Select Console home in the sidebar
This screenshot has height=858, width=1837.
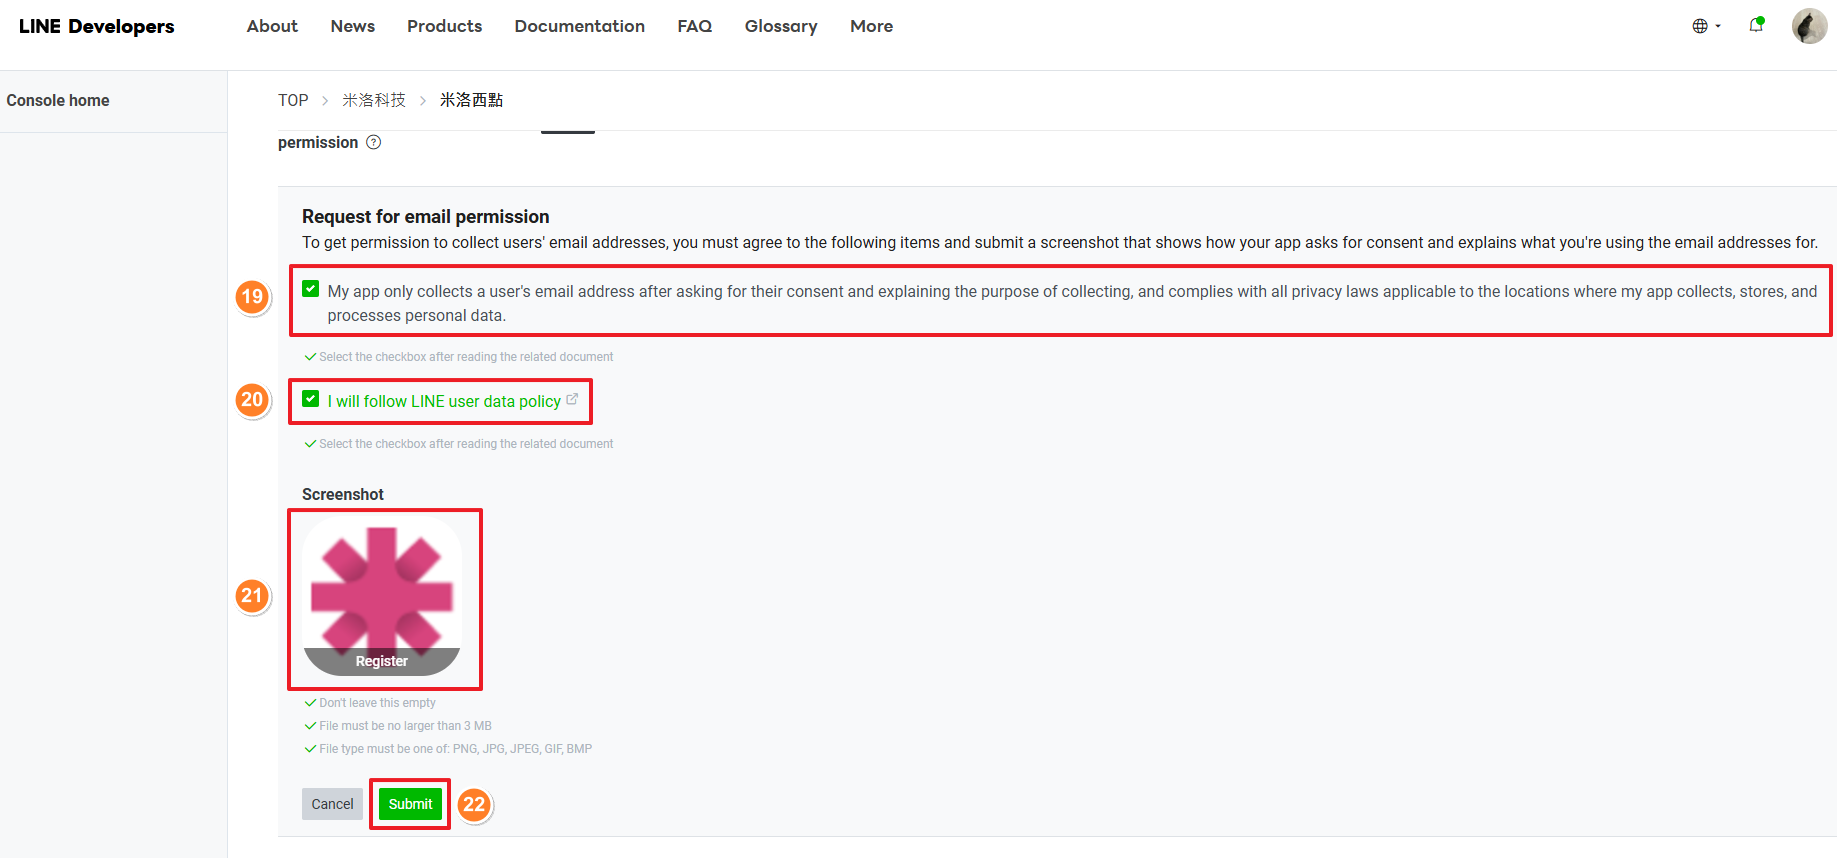pos(58,100)
